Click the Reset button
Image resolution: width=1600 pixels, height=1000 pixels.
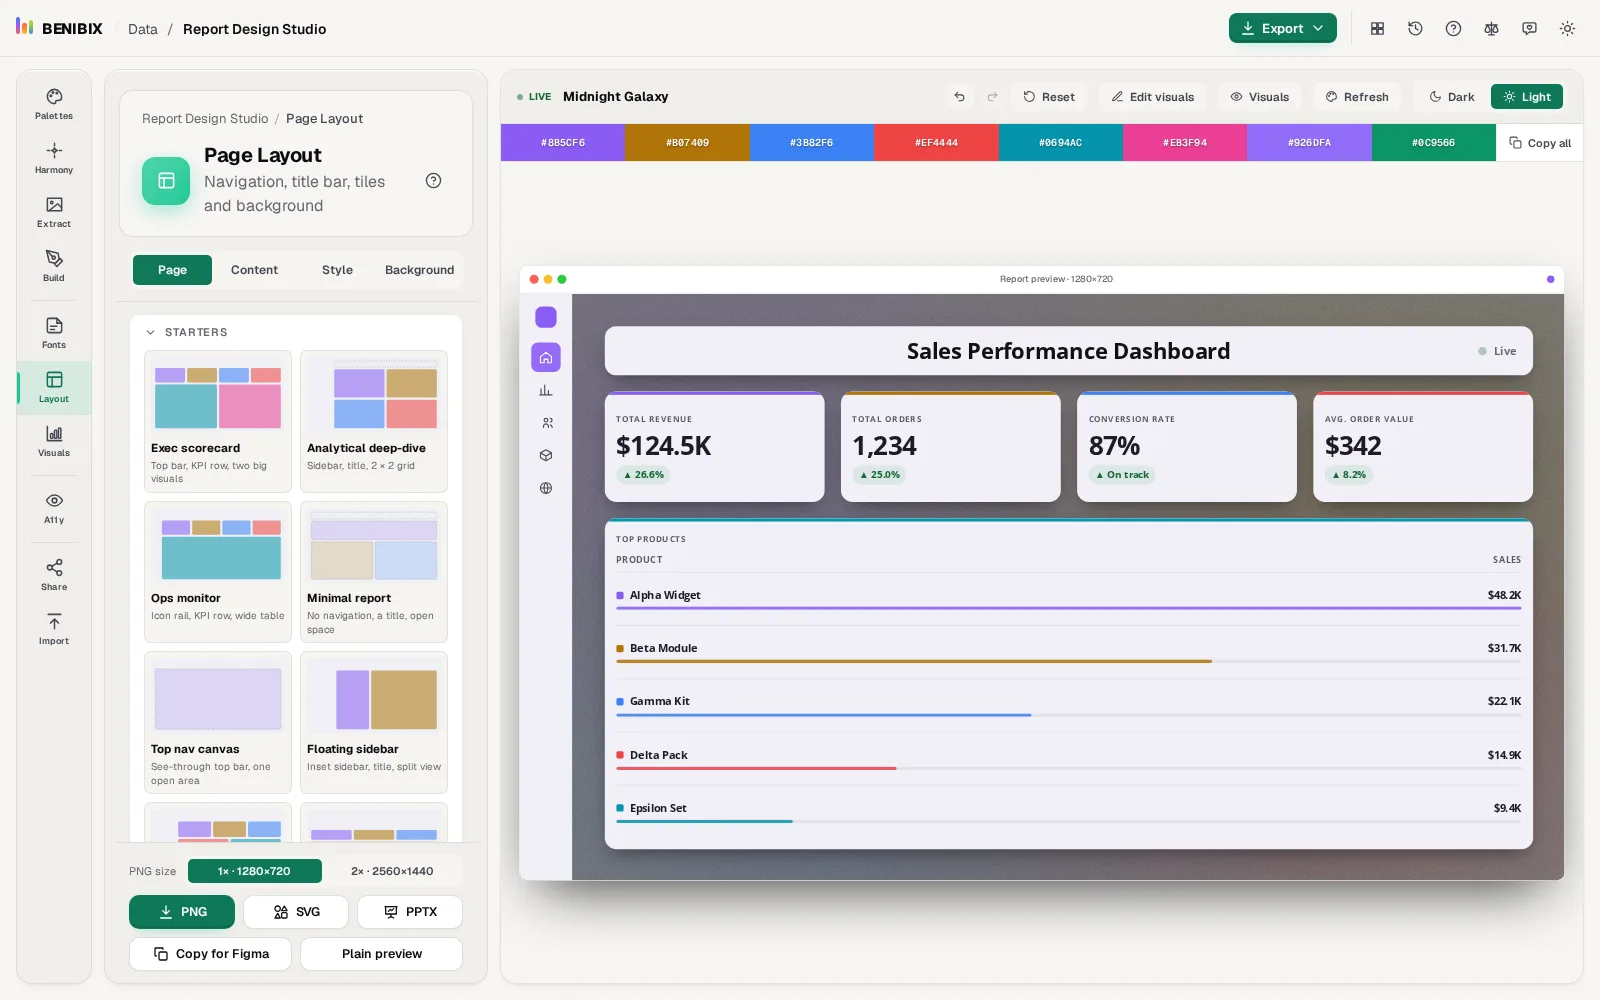coord(1049,97)
